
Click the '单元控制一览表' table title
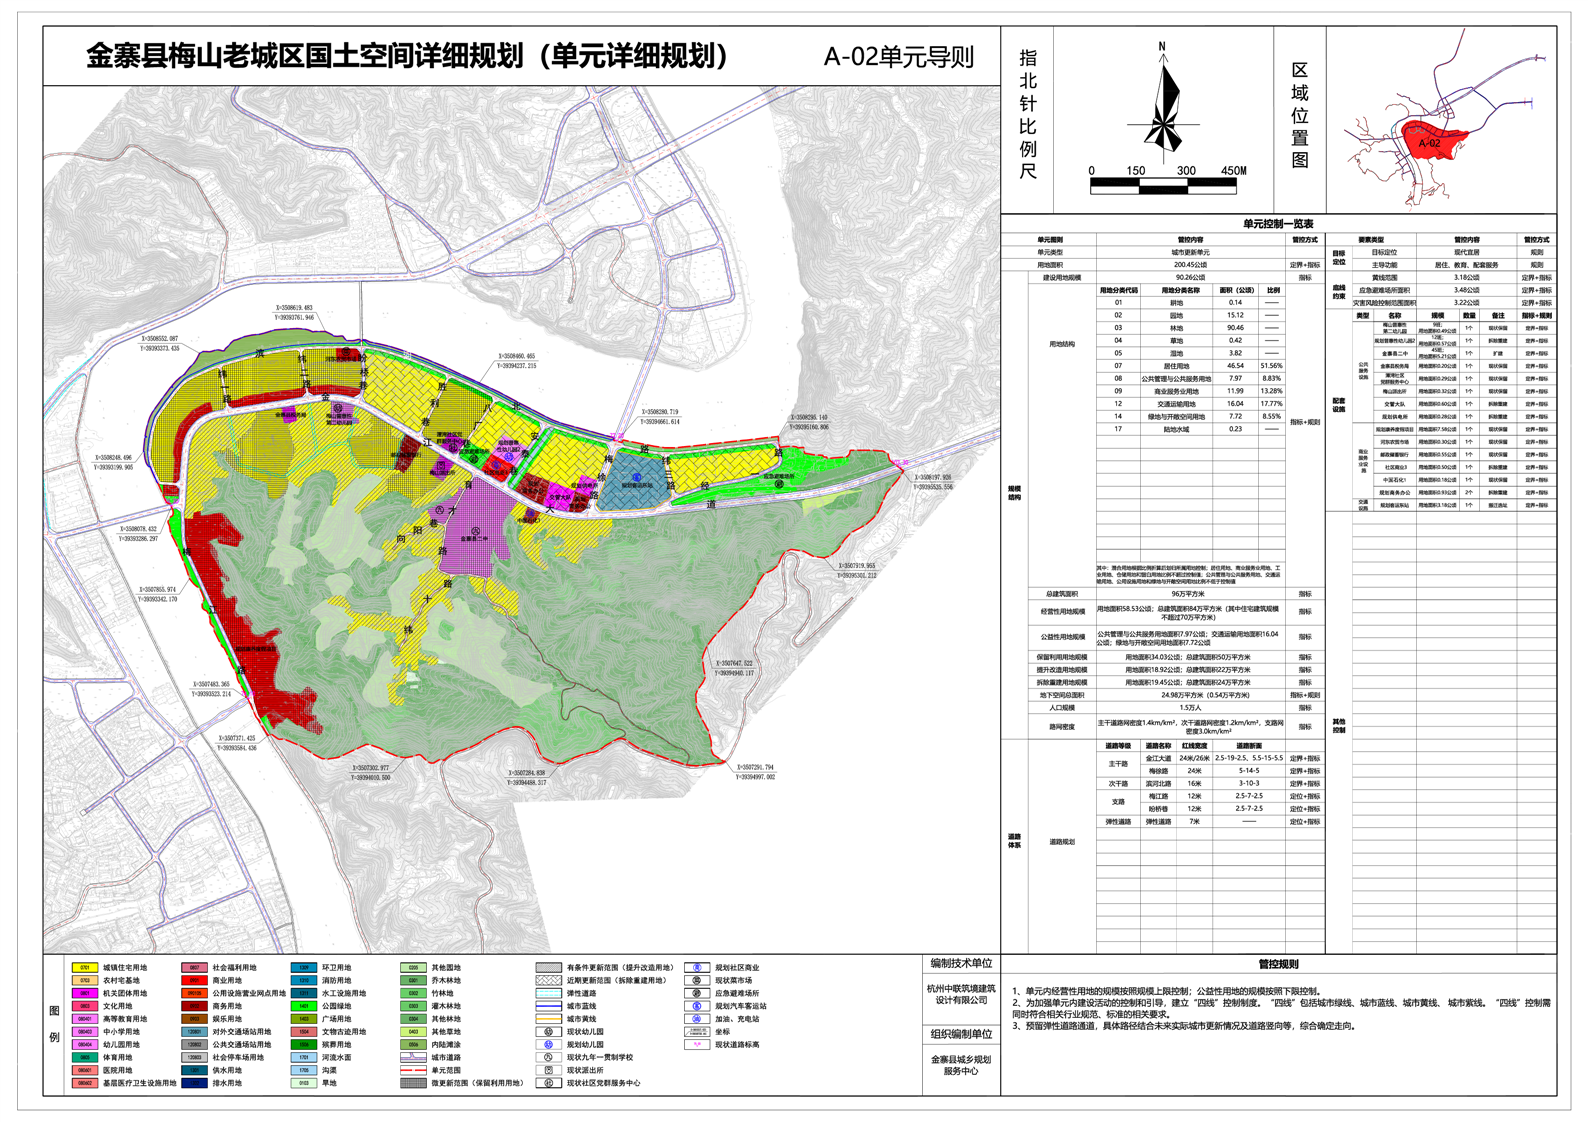pos(1278,224)
